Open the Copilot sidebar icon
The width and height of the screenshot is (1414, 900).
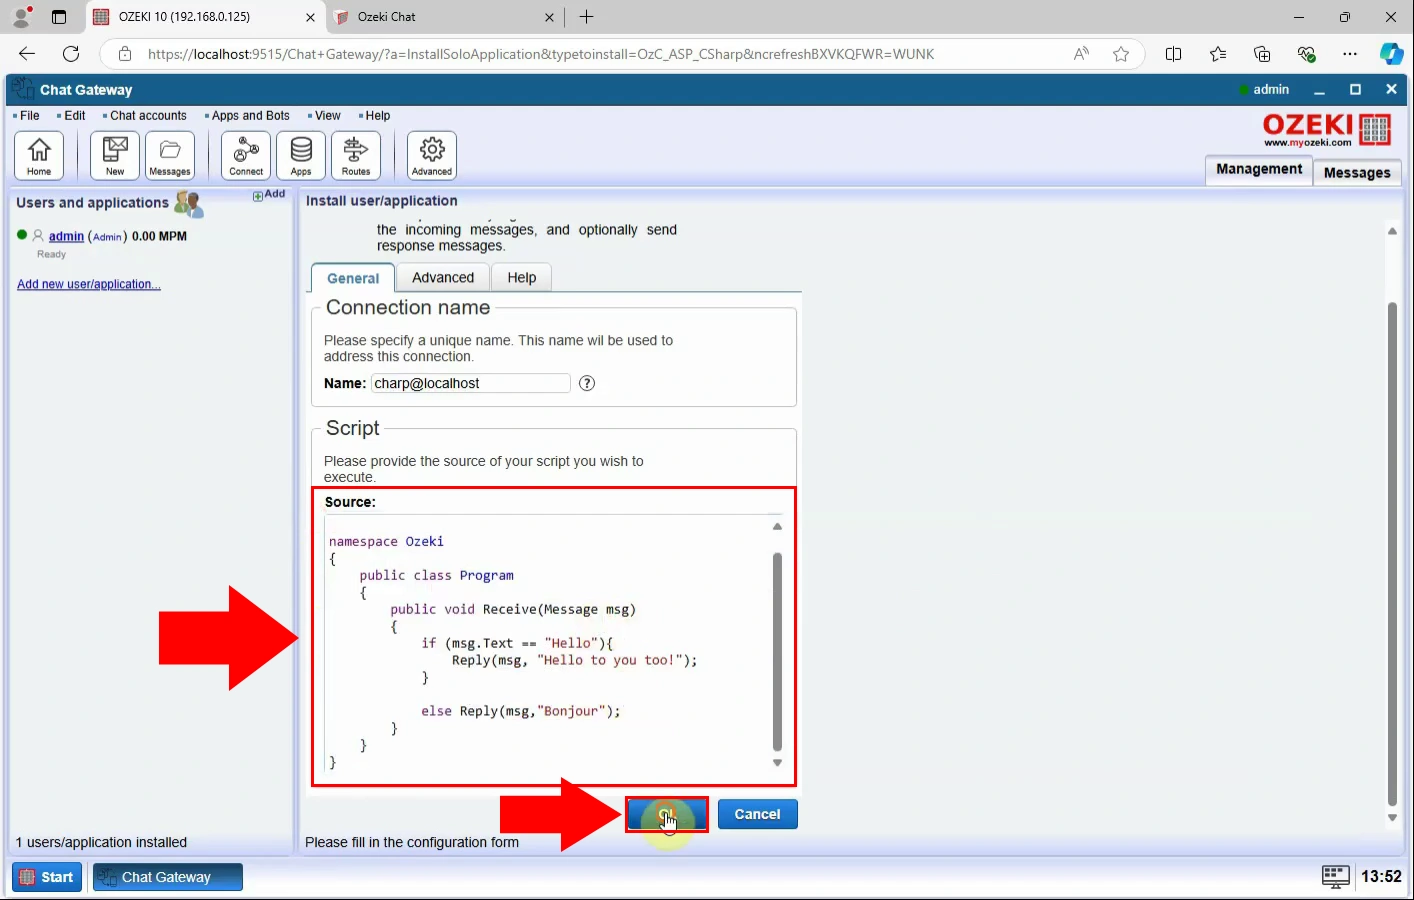[1391, 54]
